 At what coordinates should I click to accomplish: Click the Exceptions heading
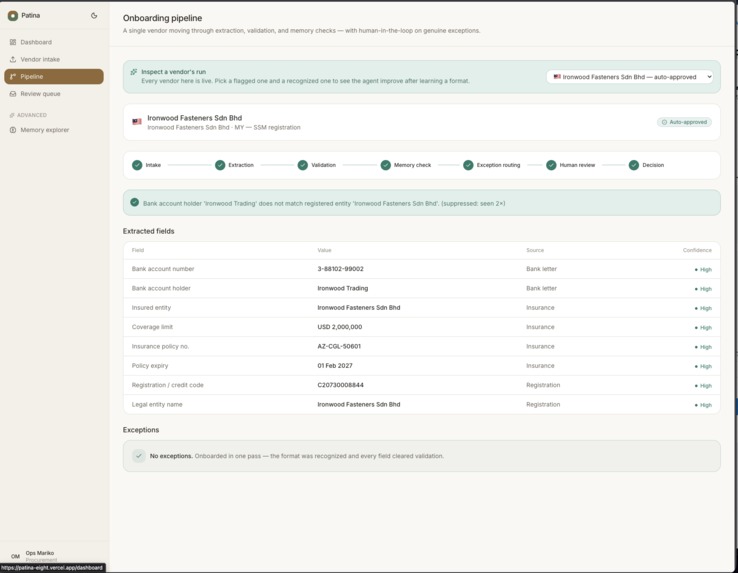(141, 430)
